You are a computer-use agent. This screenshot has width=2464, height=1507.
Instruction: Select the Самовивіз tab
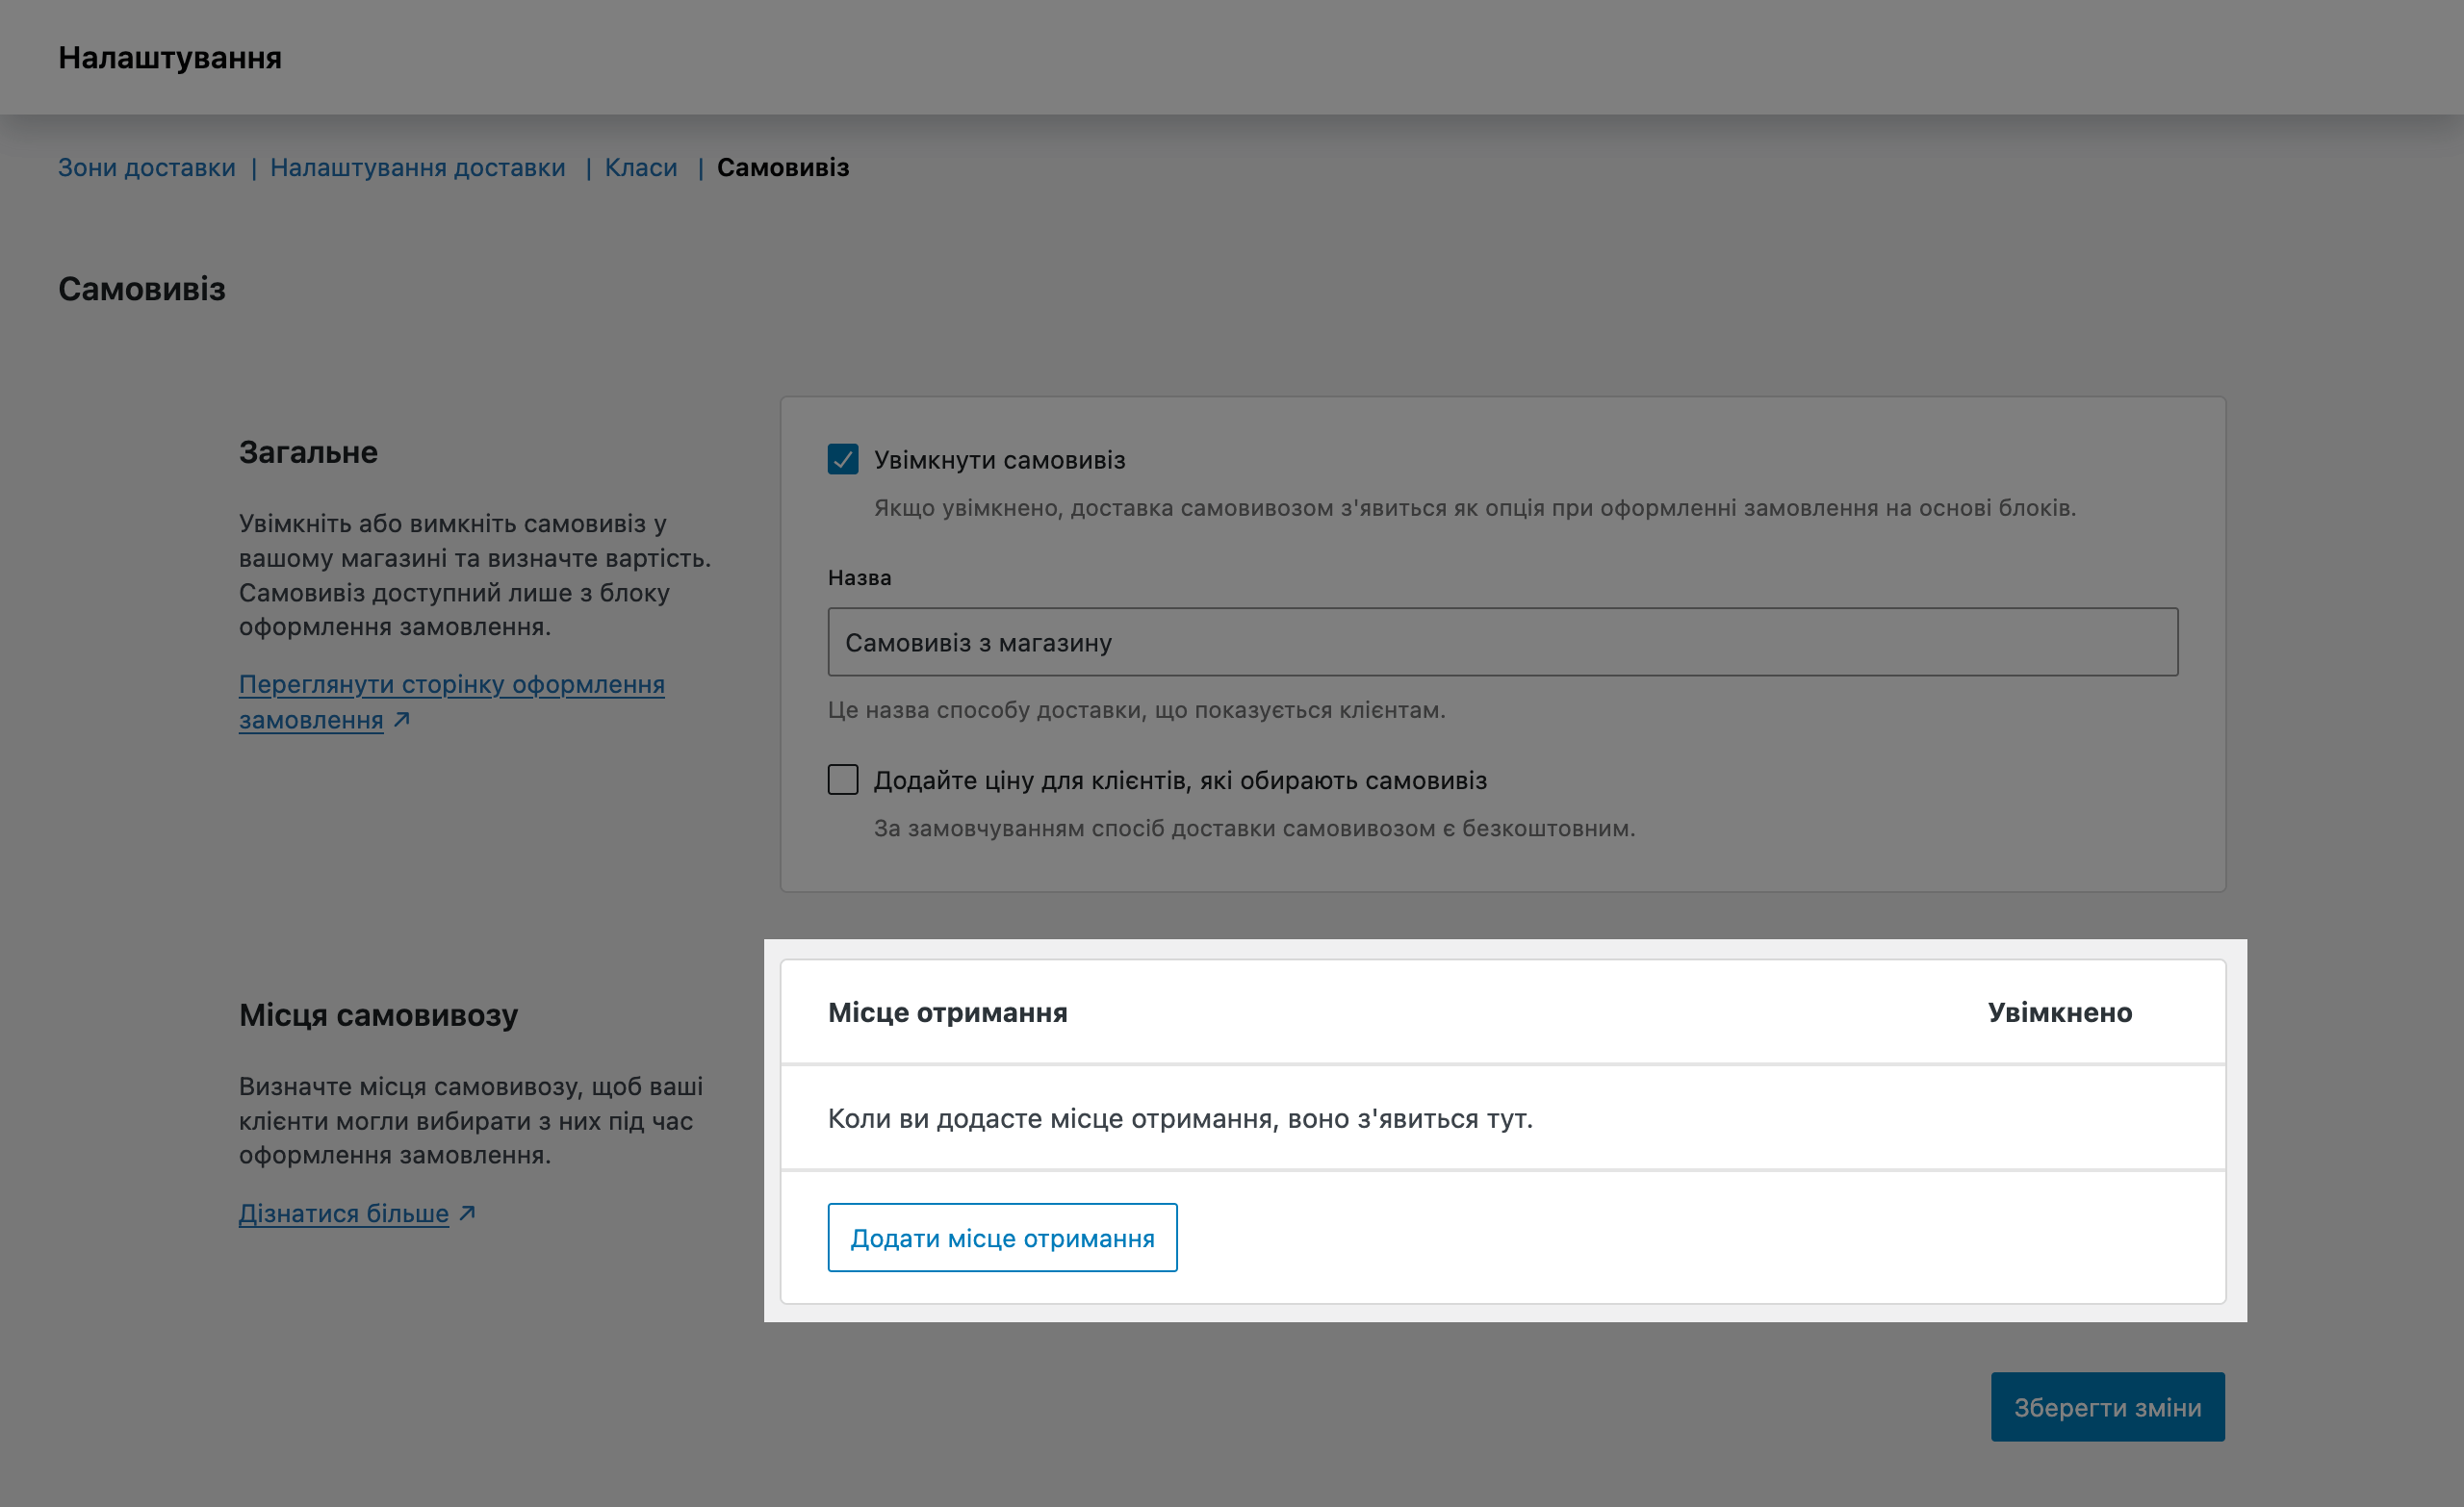[x=783, y=167]
